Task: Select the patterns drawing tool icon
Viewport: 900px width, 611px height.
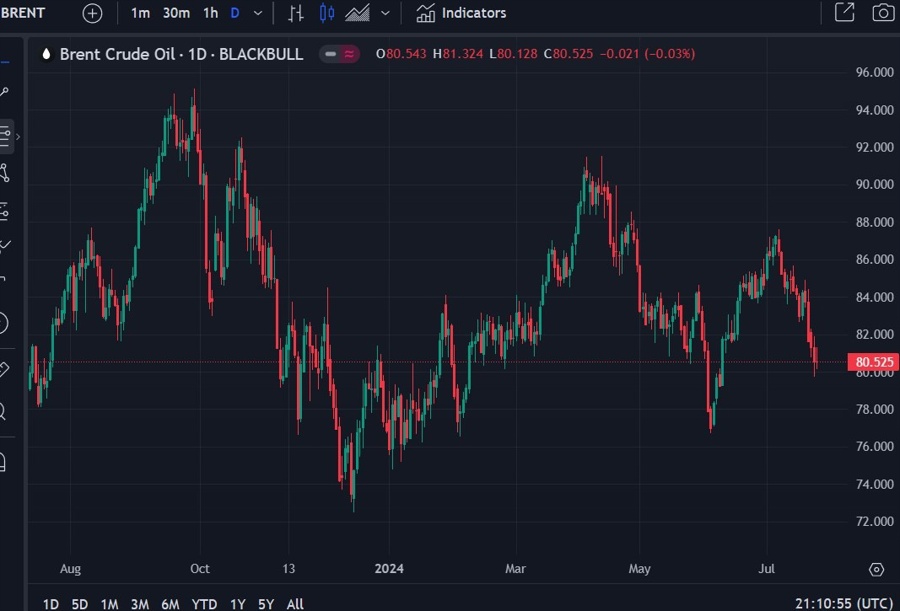Action: coord(4,173)
